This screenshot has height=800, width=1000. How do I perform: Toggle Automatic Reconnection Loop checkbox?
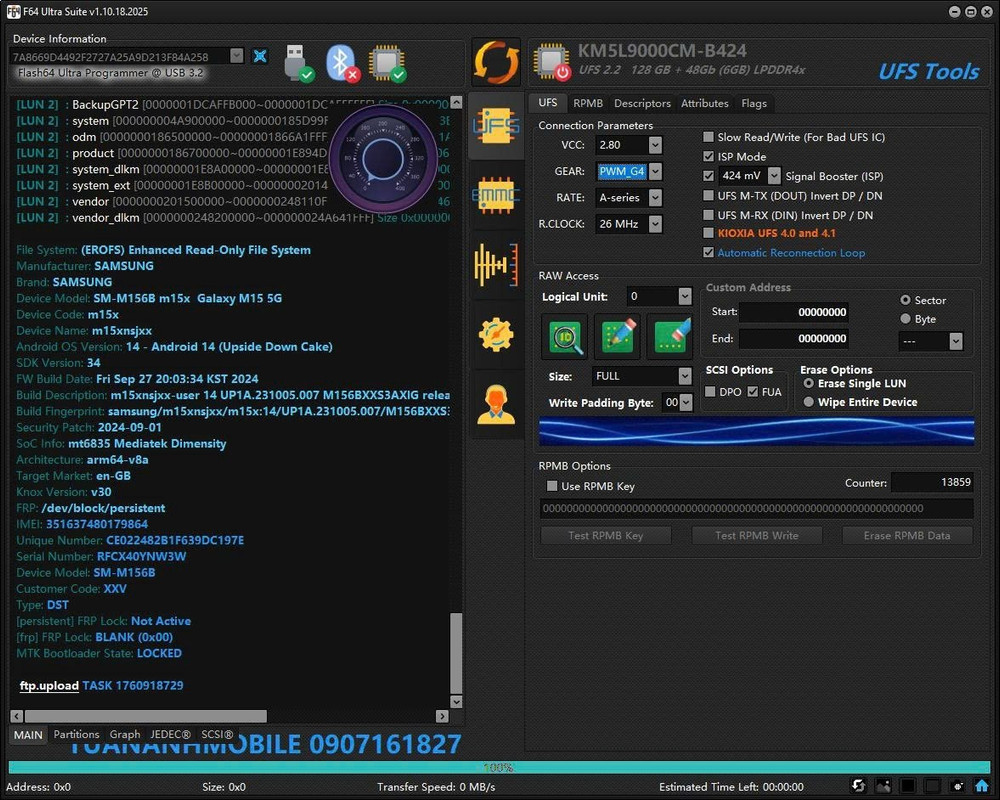(x=708, y=252)
